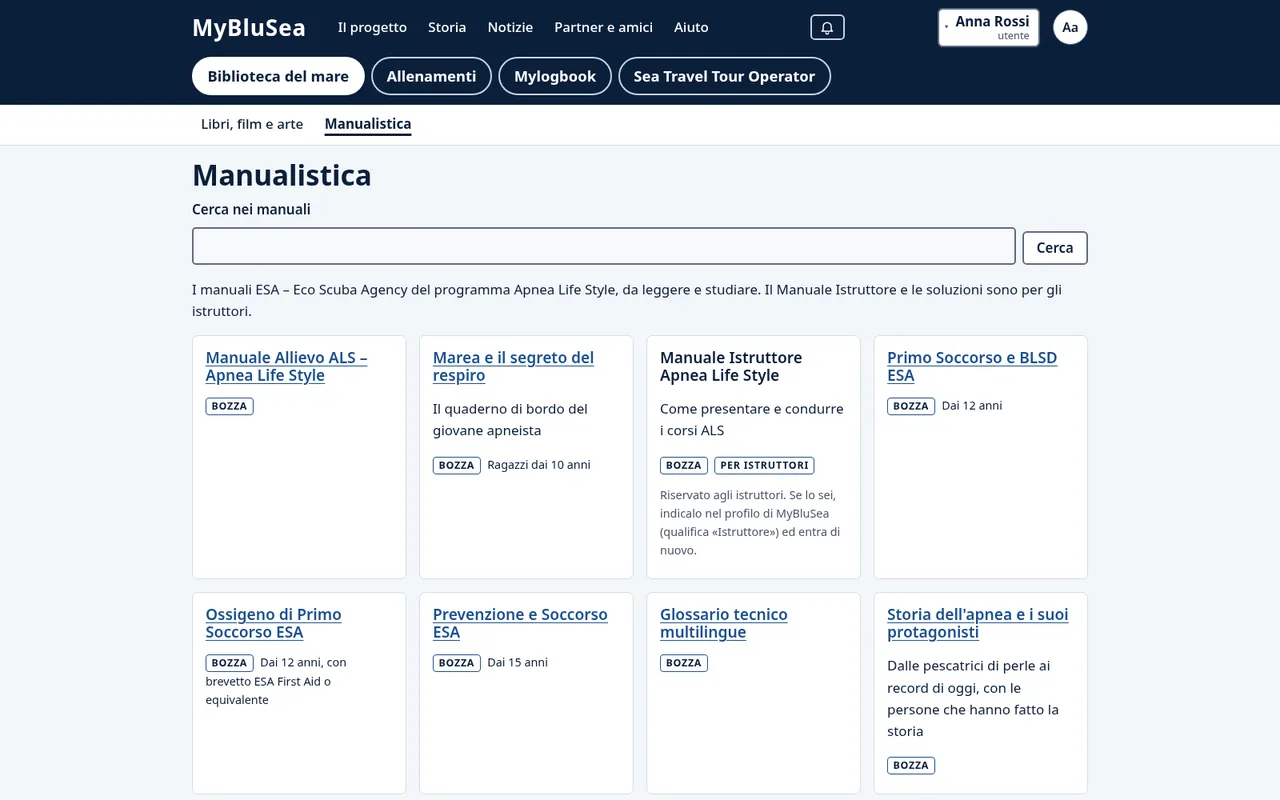This screenshot has height=800, width=1280.
Task: Open Marea e il segreto del respiro
Action: (x=513, y=366)
